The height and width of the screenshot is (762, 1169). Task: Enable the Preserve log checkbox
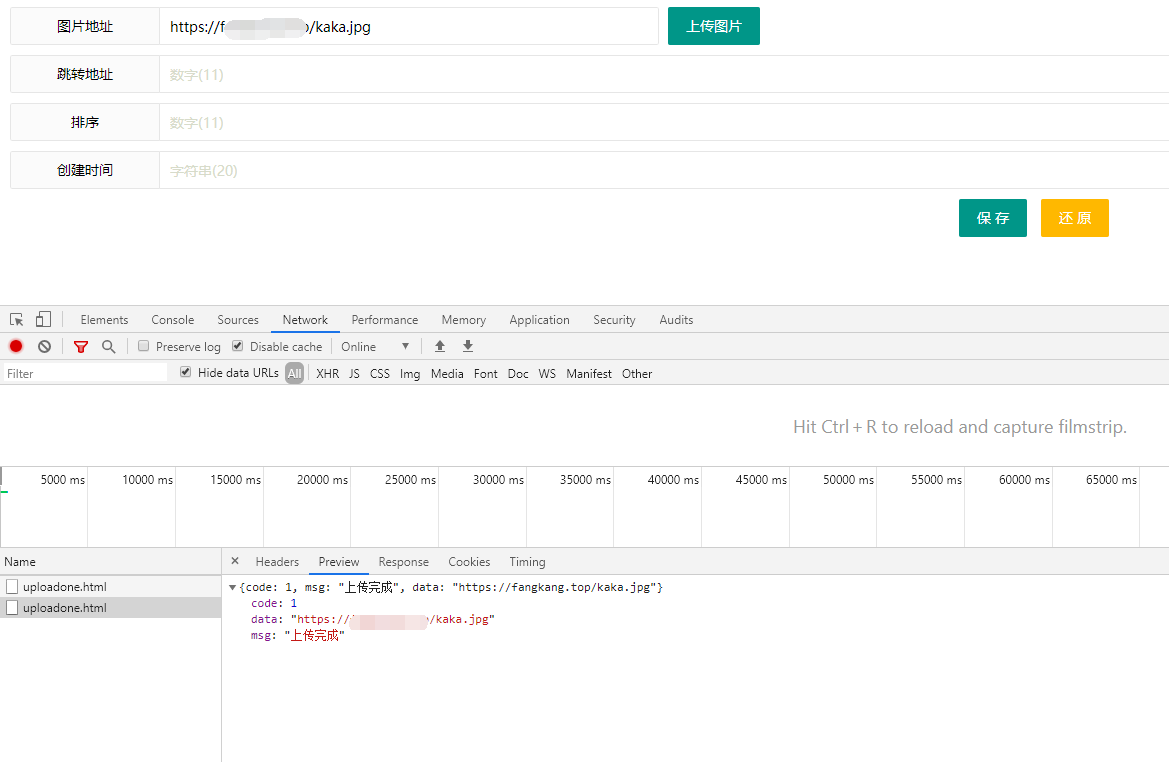144,346
